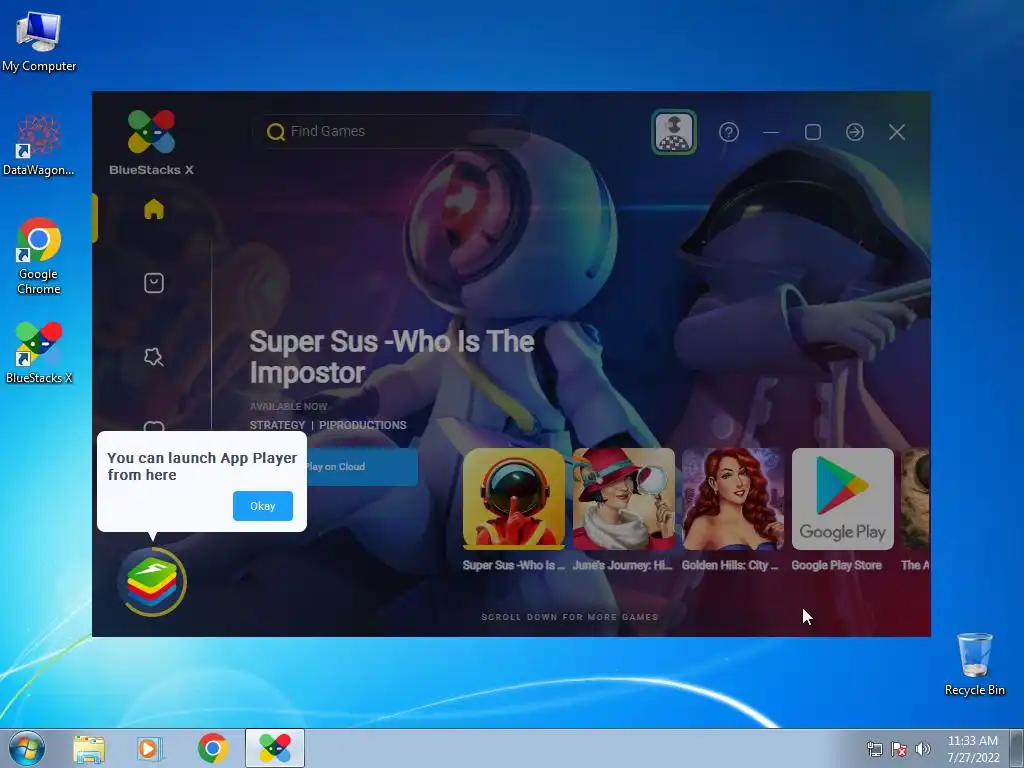Maximize the BlueStacks X window

[x=813, y=133]
